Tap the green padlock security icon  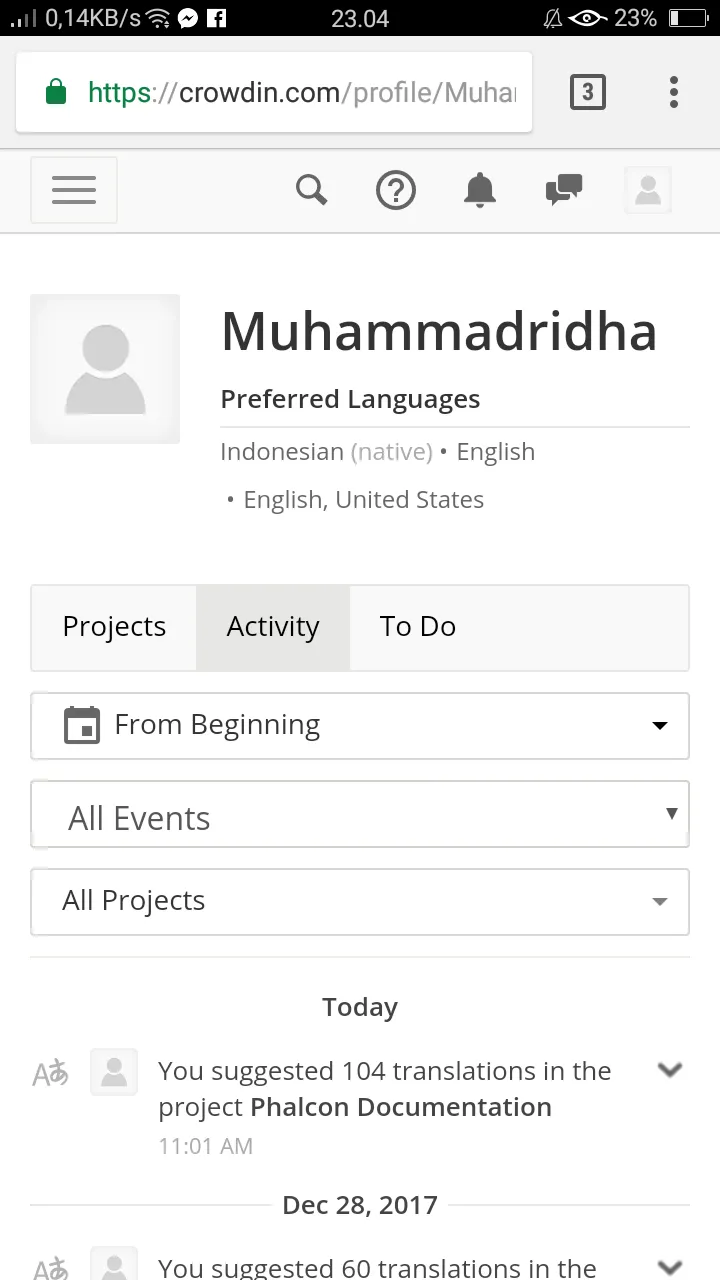pyautogui.click(x=56, y=93)
